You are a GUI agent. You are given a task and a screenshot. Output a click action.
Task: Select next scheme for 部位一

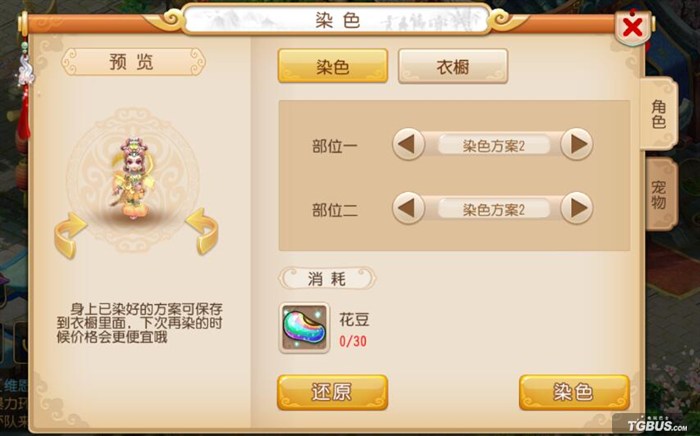pyautogui.click(x=577, y=144)
